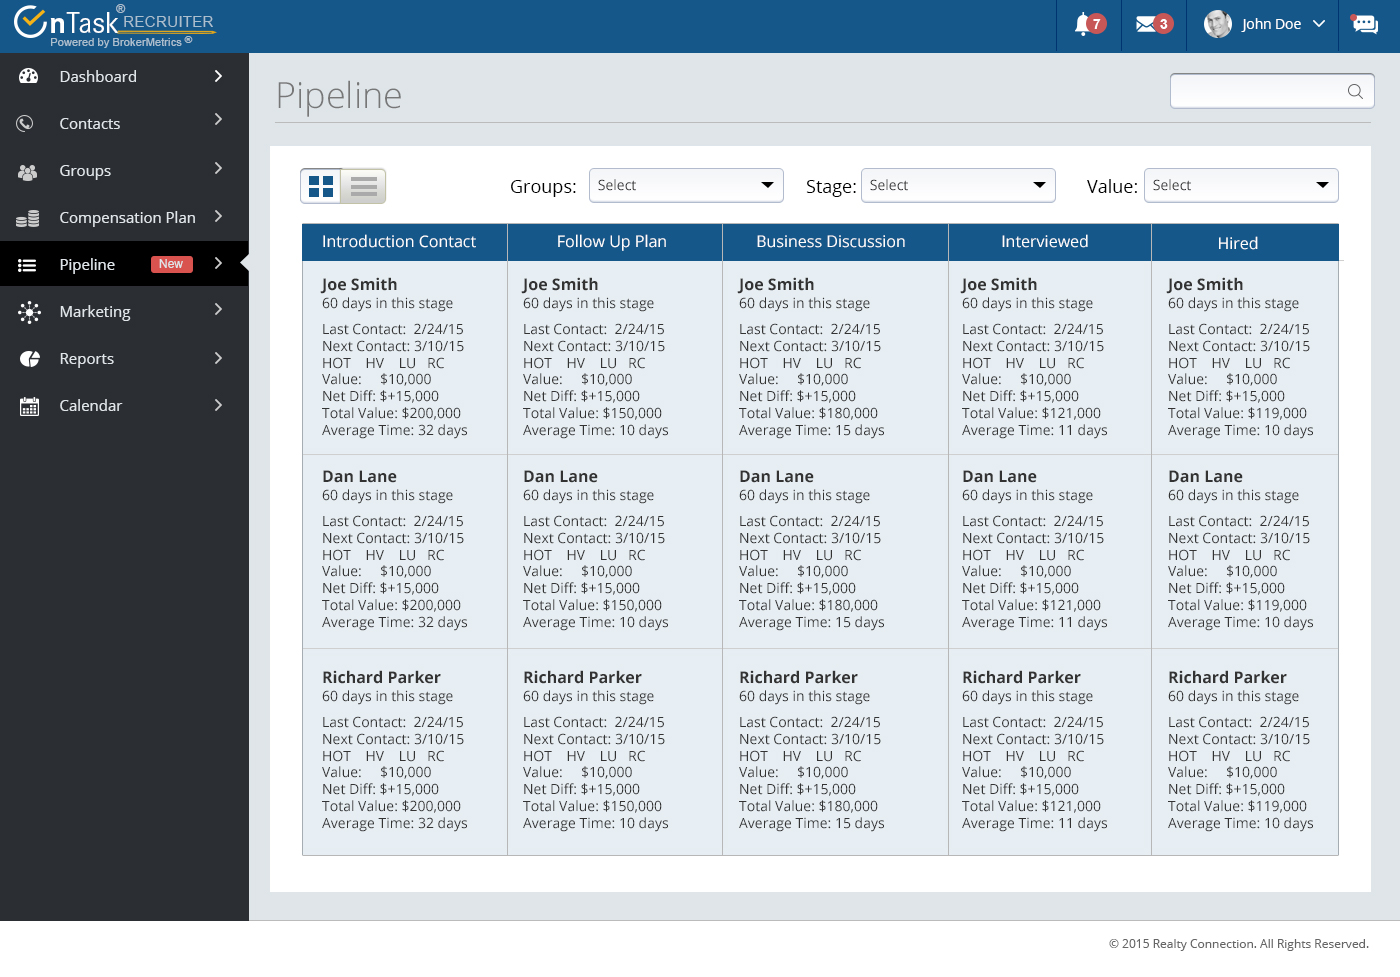
Task: Click Follow Up Plan column header
Action: (615, 242)
